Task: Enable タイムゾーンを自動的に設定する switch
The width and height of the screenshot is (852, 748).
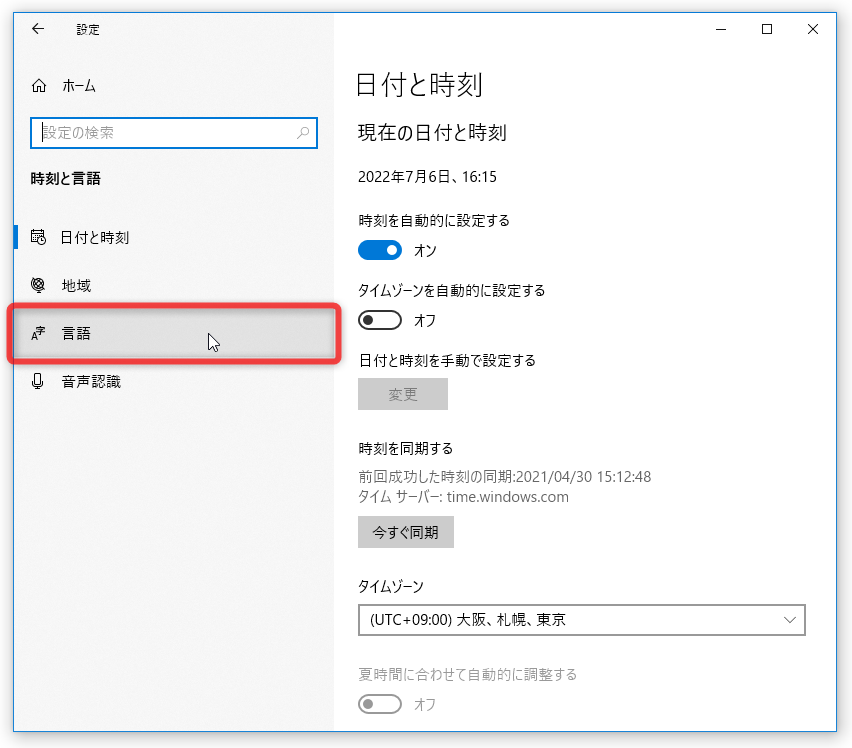Action: click(380, 320)
